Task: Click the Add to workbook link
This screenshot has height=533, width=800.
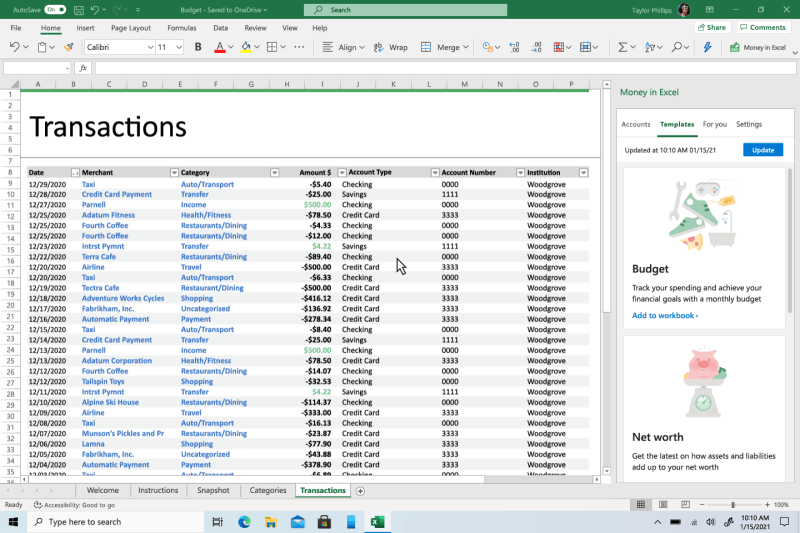Action: click(664, 315)
